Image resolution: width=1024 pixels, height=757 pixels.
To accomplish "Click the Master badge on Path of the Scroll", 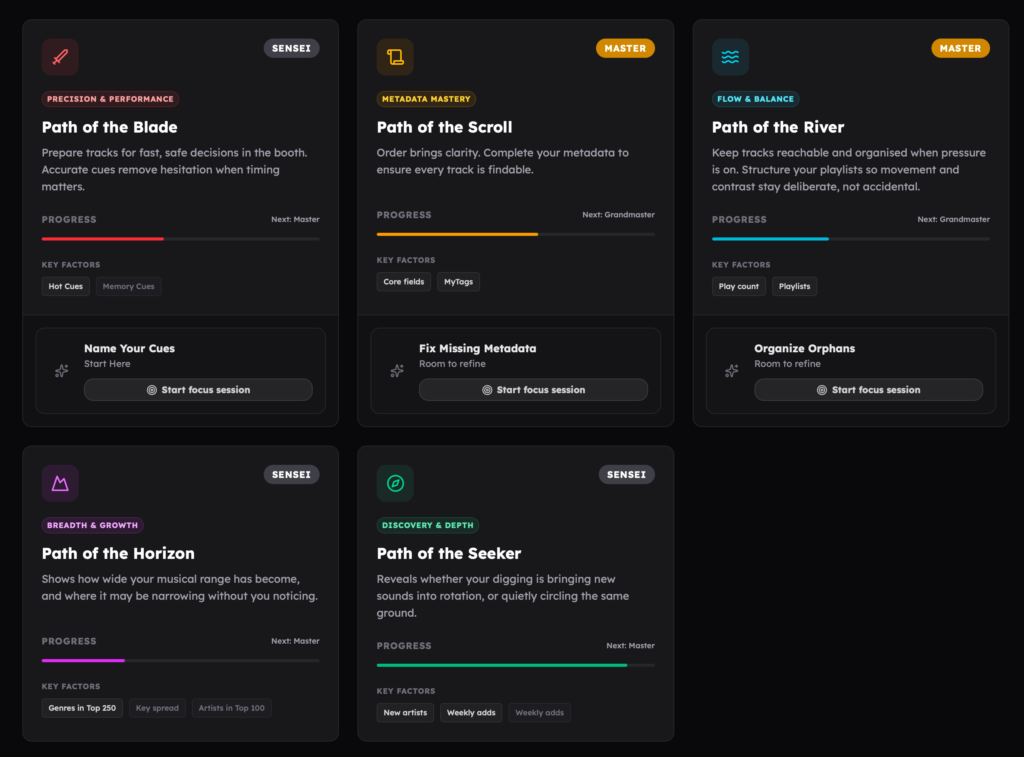I will 625,48.
